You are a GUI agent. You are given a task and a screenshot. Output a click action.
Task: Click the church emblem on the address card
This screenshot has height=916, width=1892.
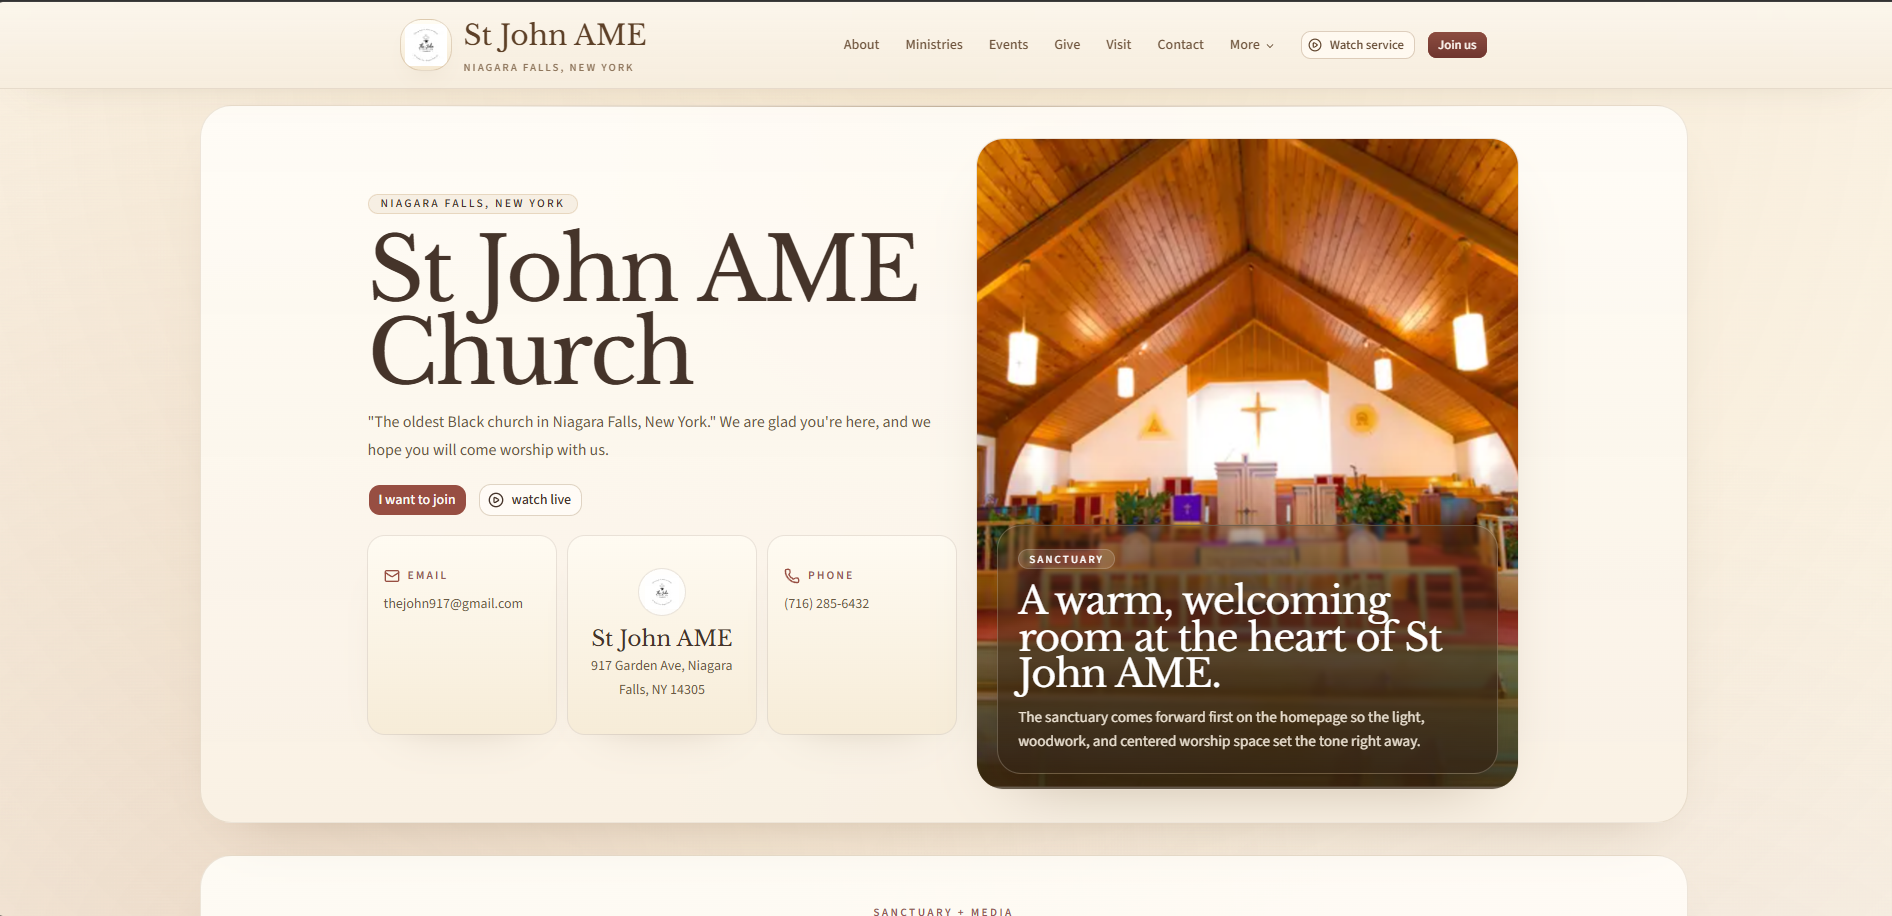[661, 592]
